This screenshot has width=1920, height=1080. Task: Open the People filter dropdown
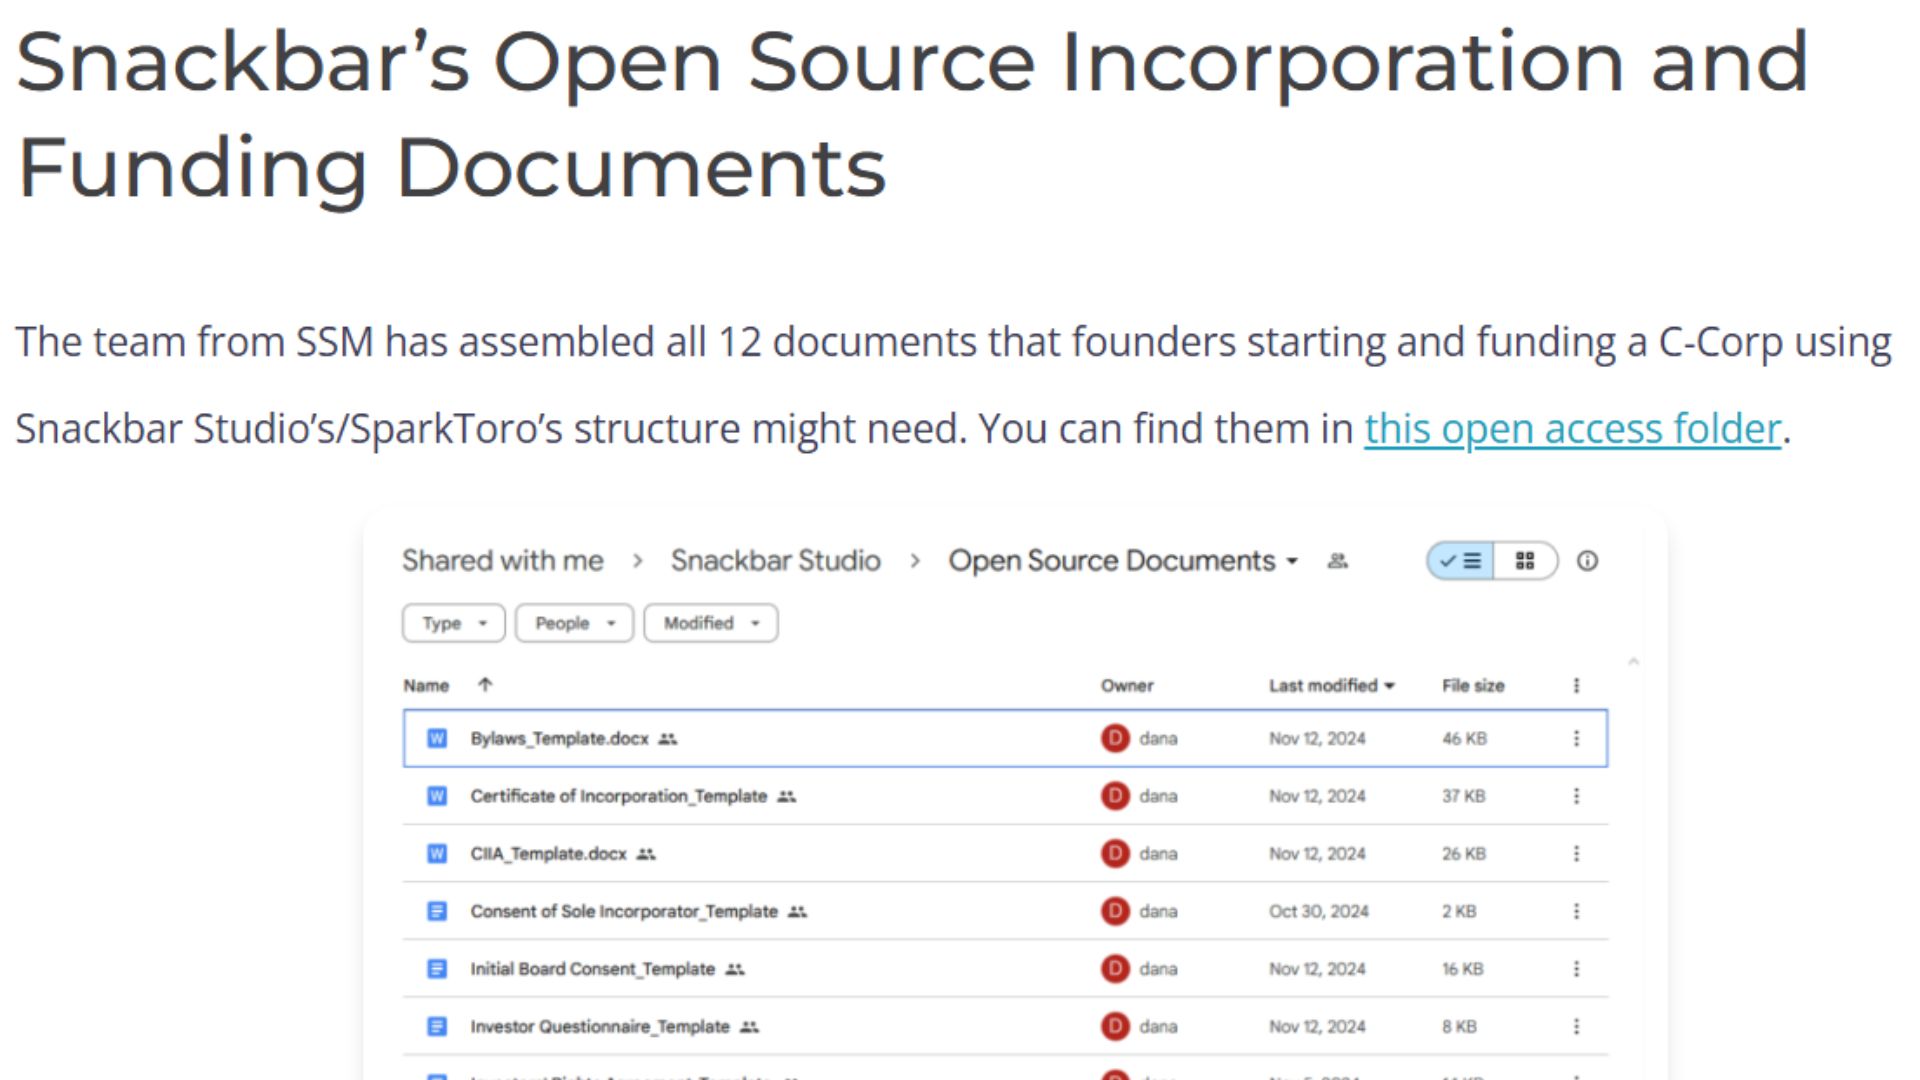pos(574,623)
